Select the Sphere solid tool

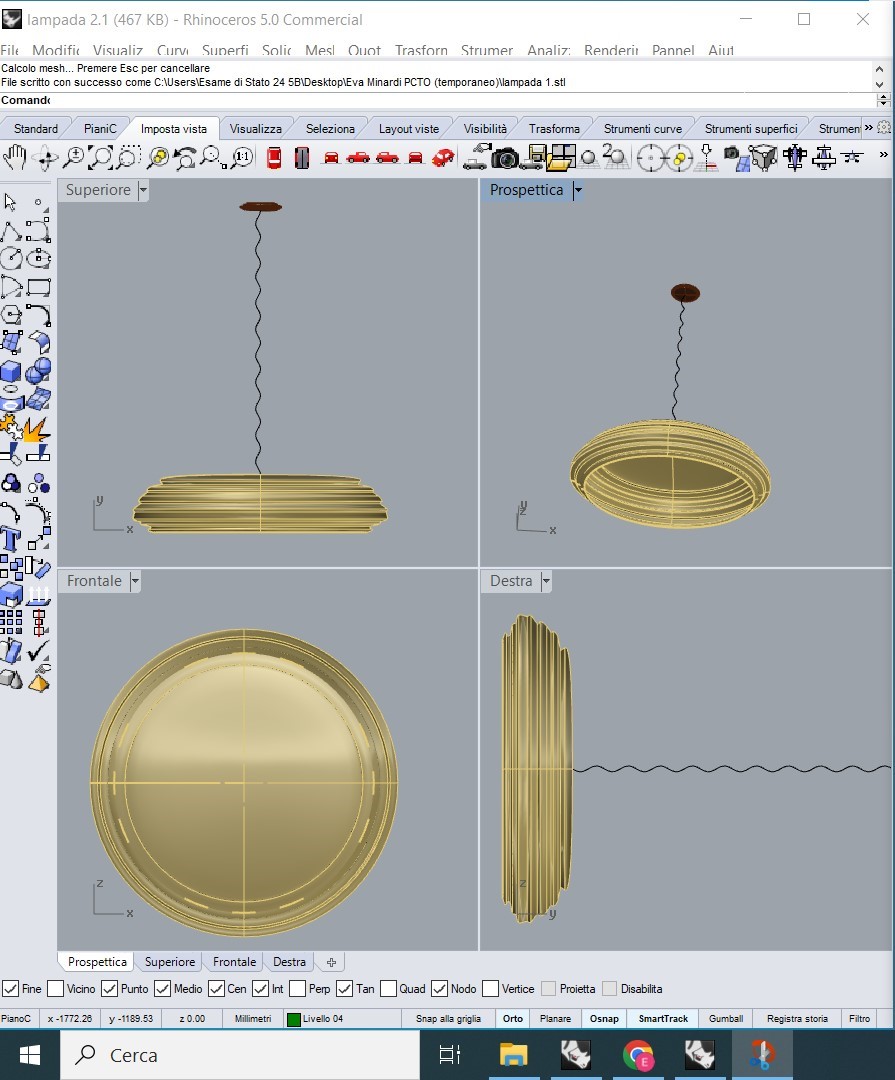pos(38,373)
